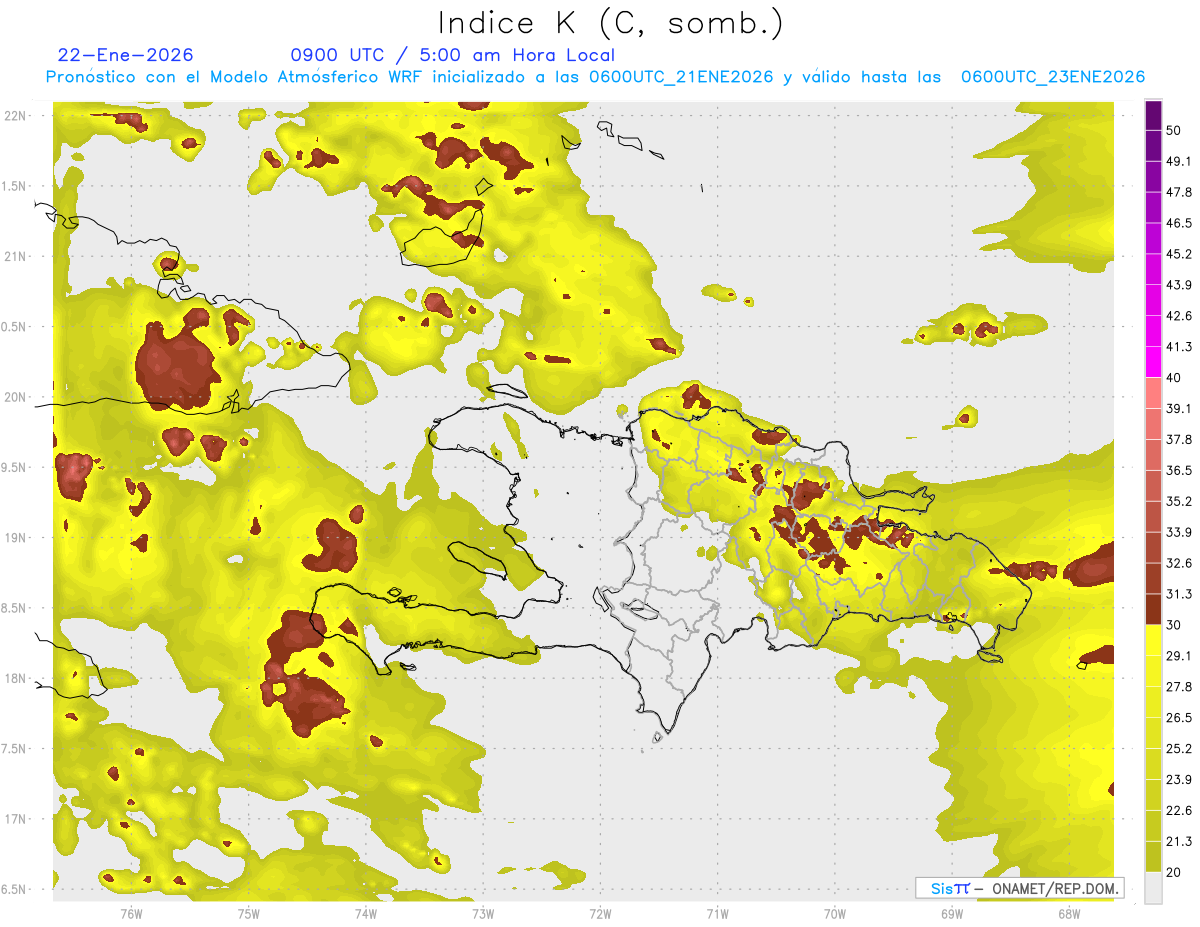Click the 'SisTT' logo text in the credit box
The height and width of the screenshot is (927, 1200).
coord(950,888)
